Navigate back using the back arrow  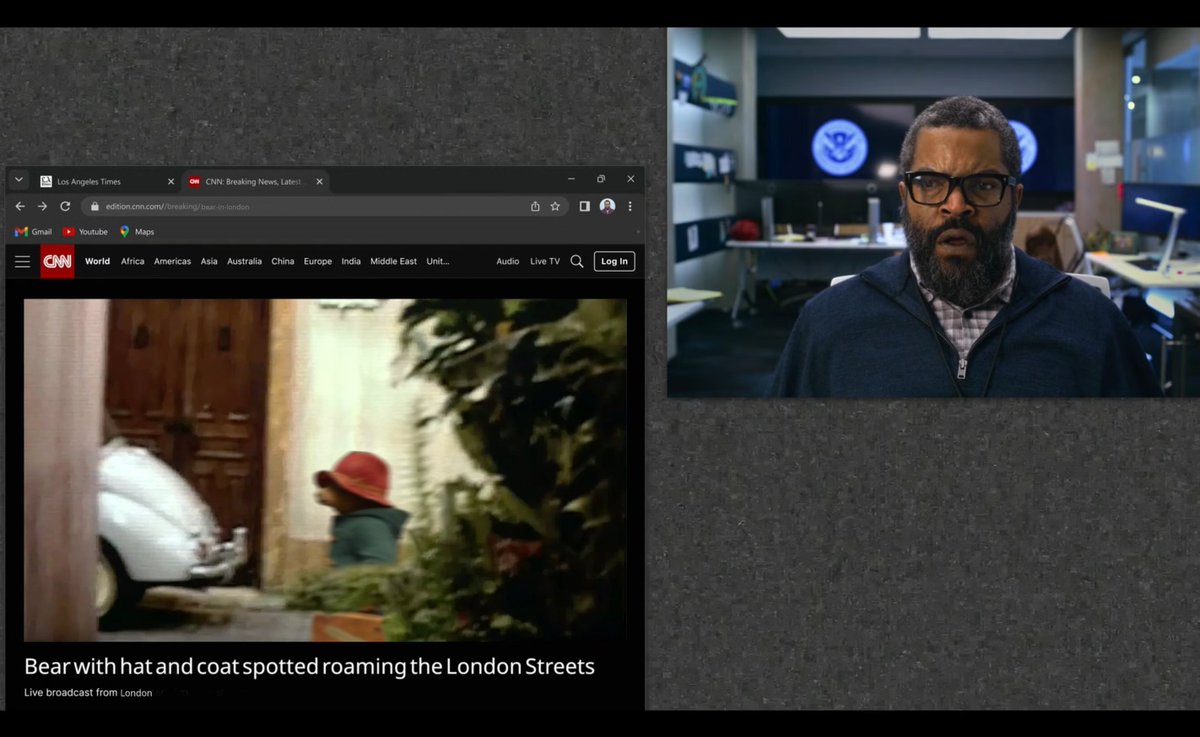click(20, 206)
